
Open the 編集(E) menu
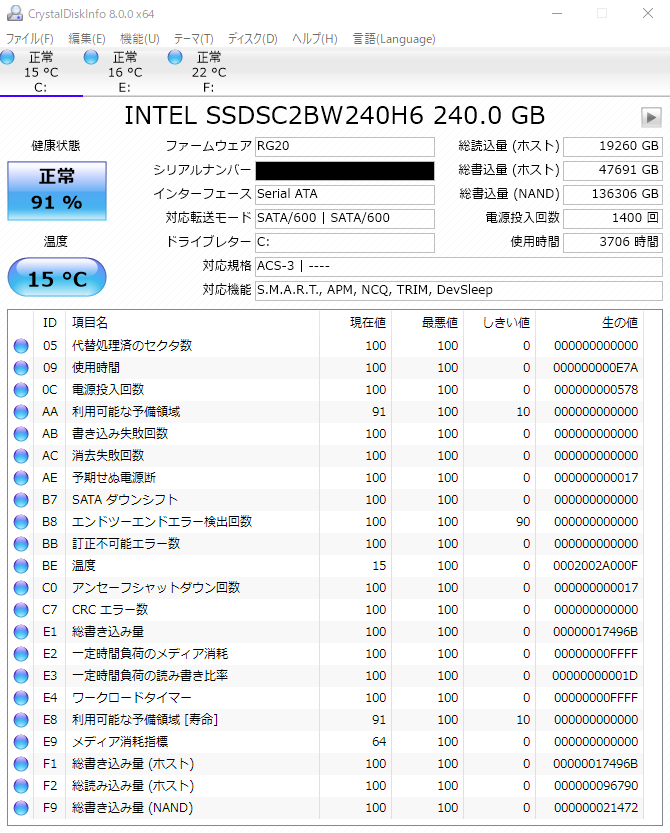pos(87,39)
